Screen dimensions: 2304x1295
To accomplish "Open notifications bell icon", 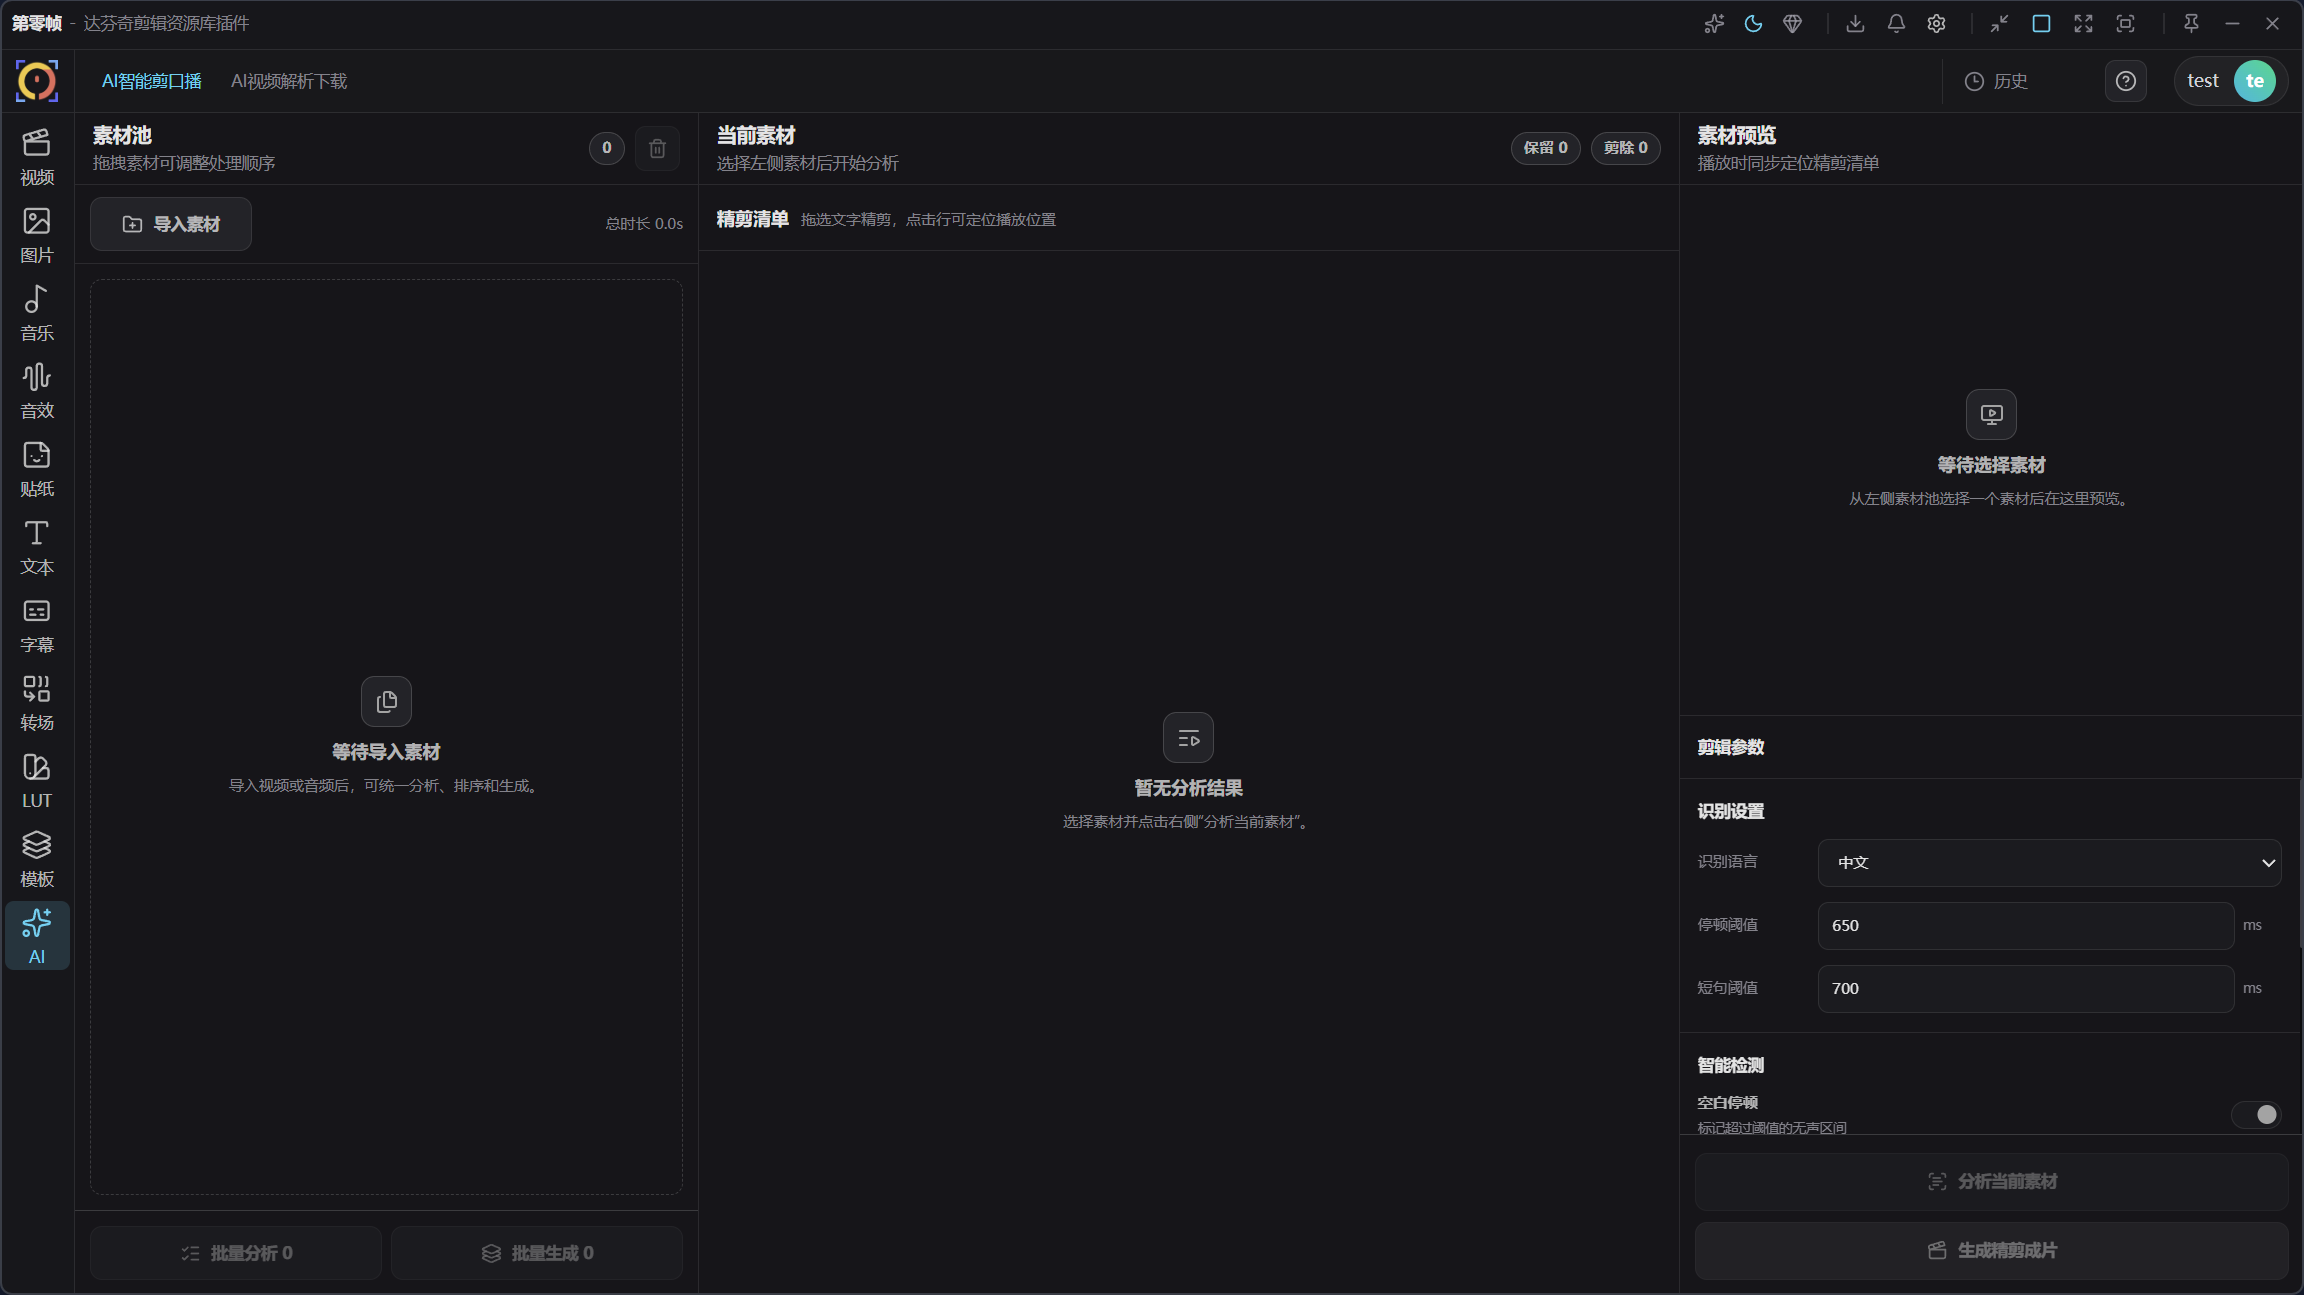I will click(1896, 24).
